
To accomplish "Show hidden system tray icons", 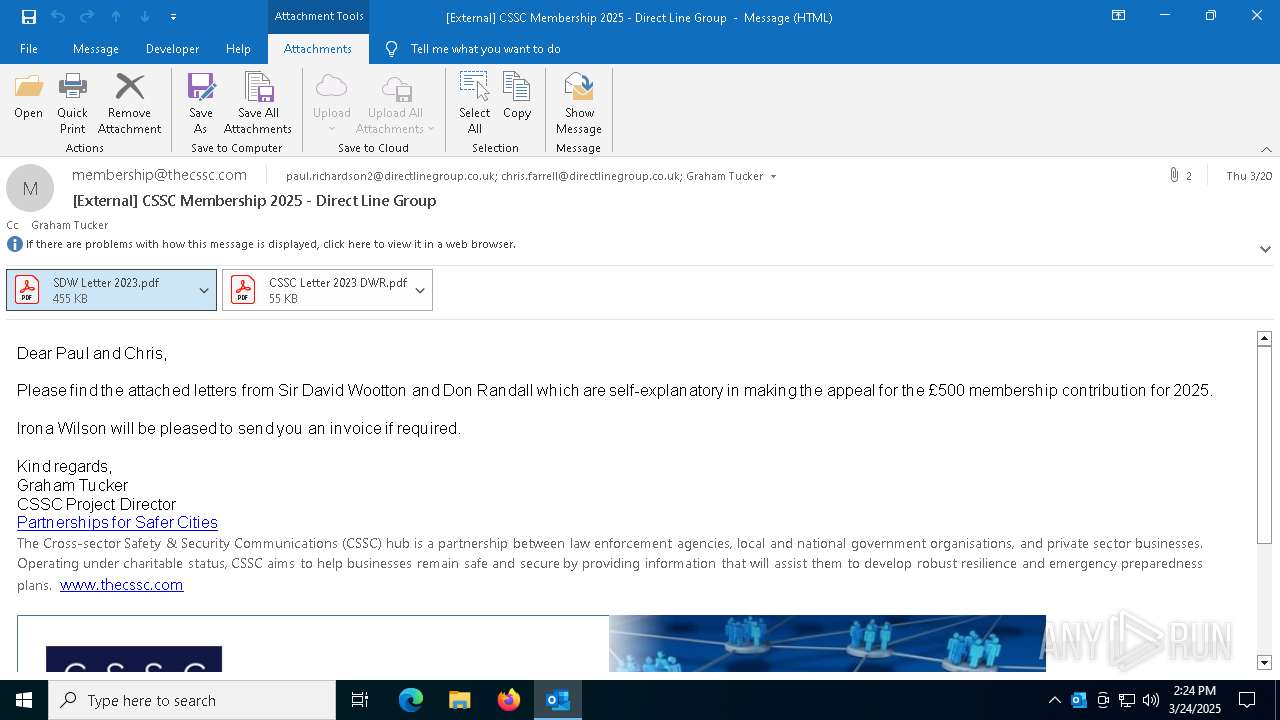I will click(x=1054, y=700).
